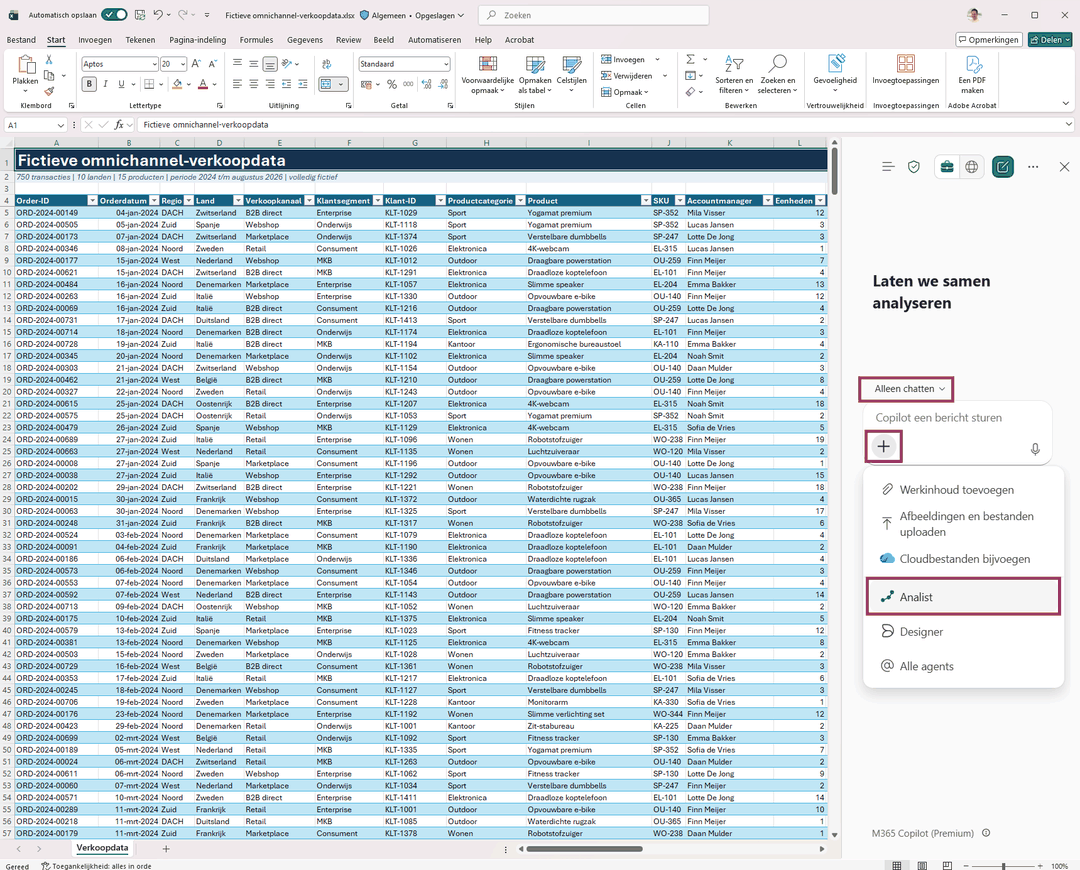The width and height of the screenshot is (1080, 870).
Task: Open the Verkoopdata sheet tab
Action: [x=102, y=848]
